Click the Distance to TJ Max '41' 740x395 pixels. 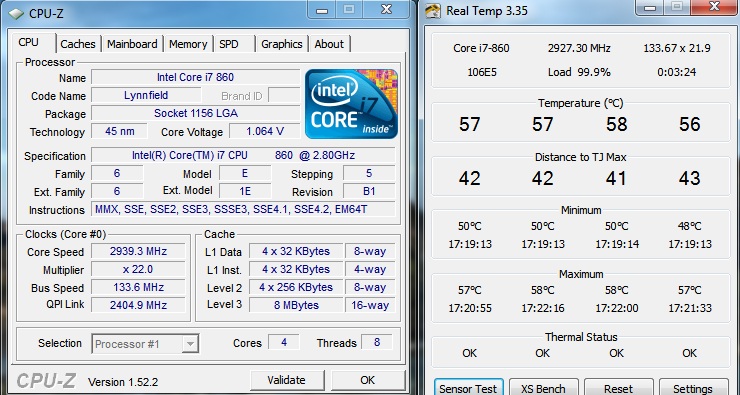[616, 178]
